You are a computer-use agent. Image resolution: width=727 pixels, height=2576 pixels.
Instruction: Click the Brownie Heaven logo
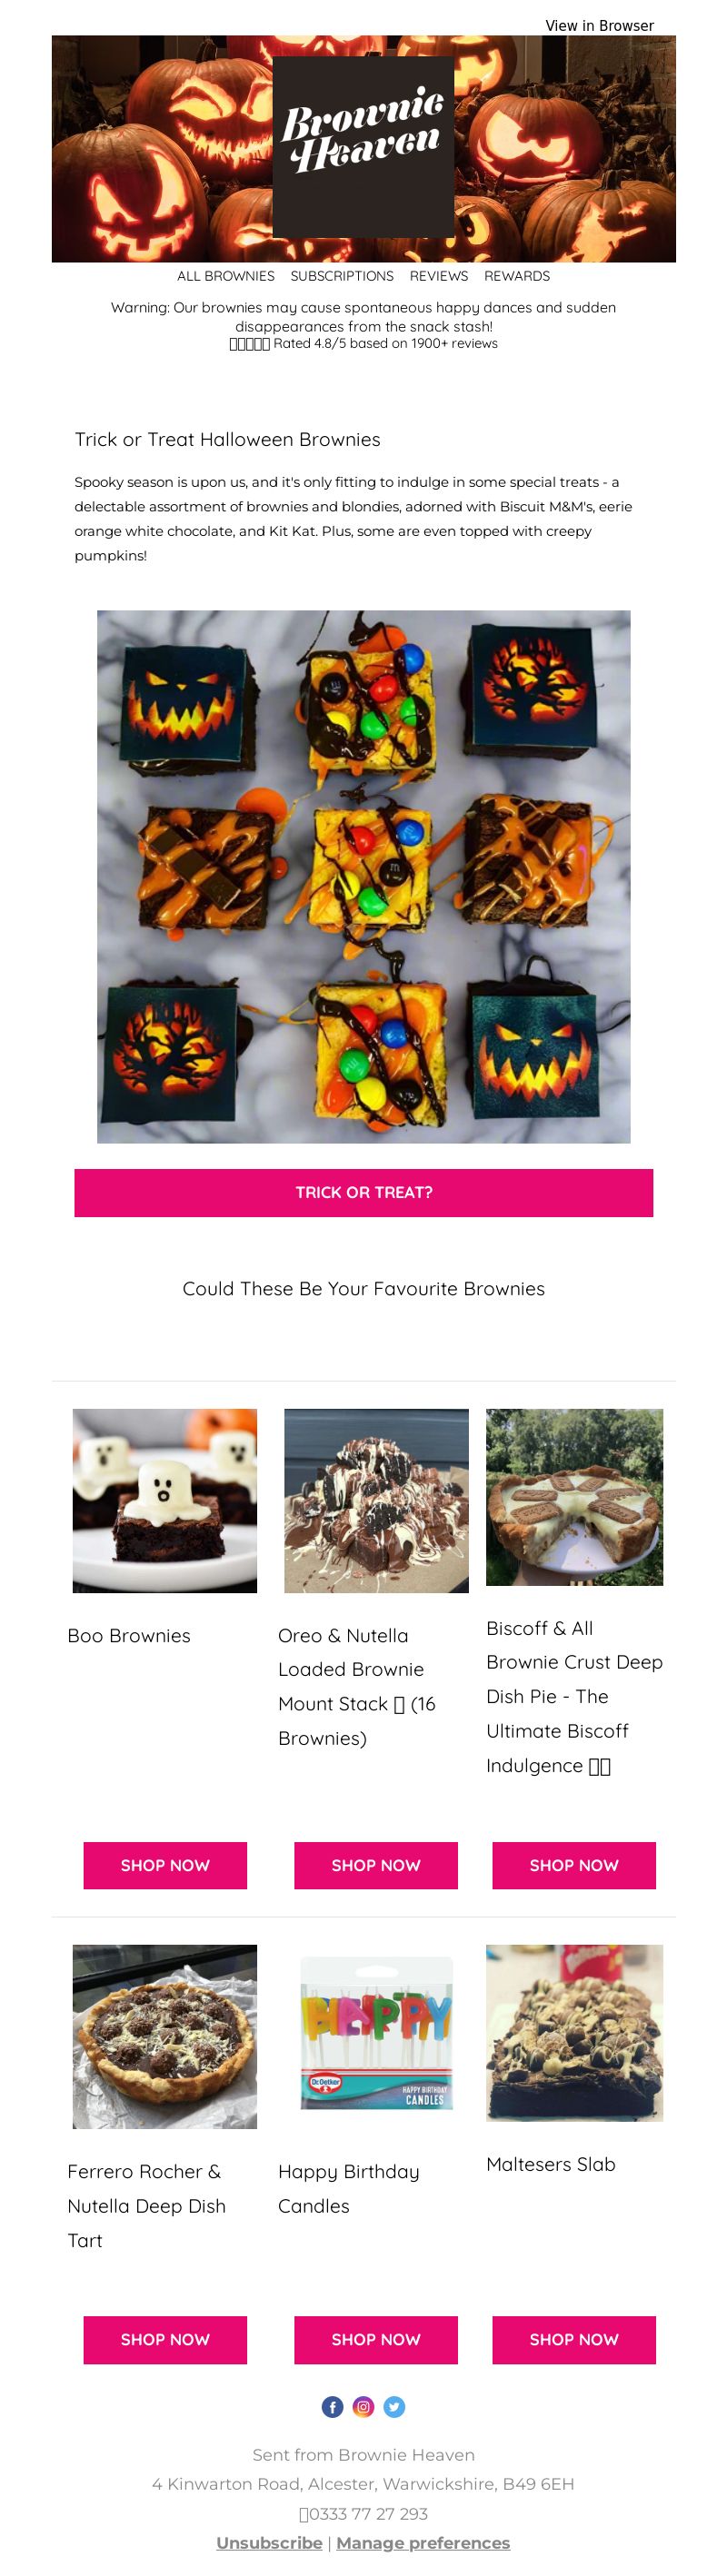tap(363, 147)
